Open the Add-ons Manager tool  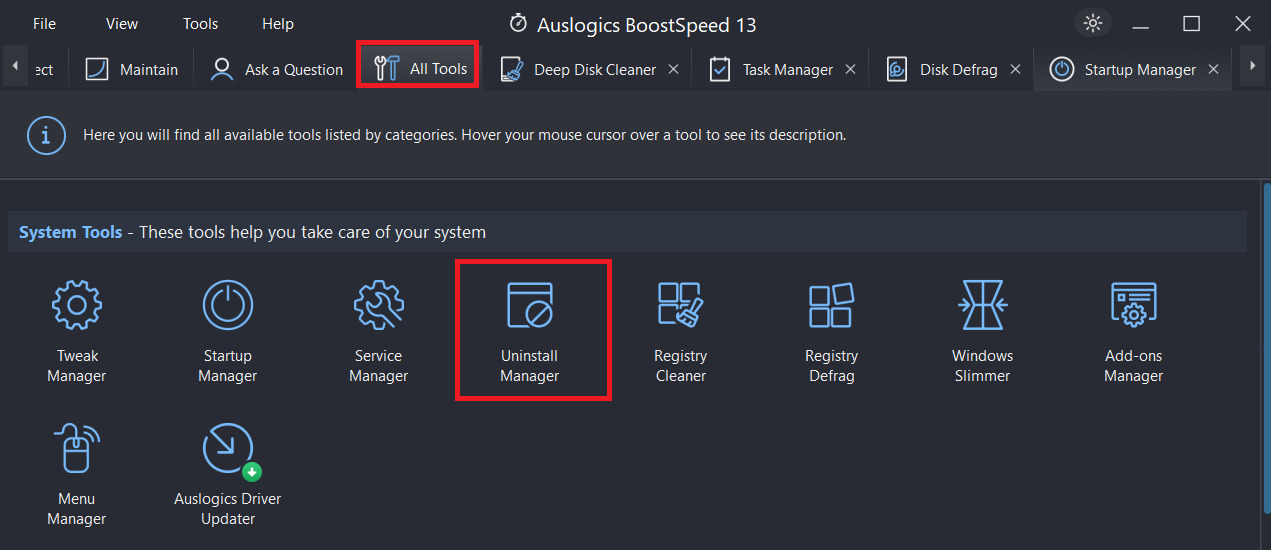click(1134, 331)
